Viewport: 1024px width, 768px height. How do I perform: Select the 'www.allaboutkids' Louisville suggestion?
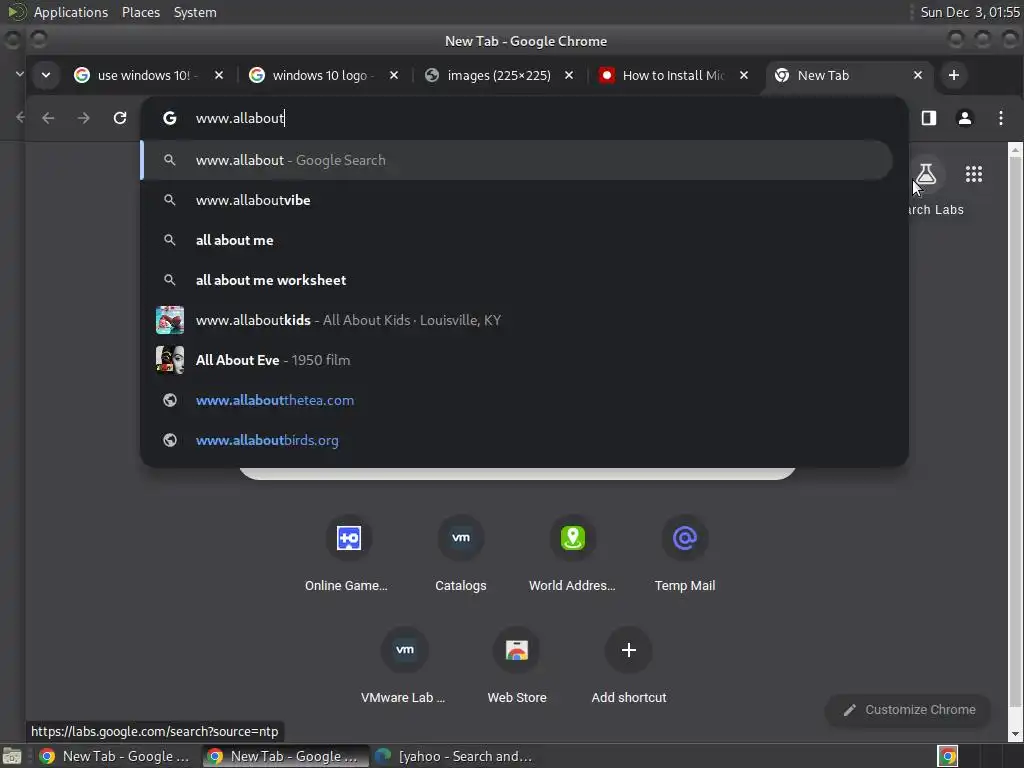[x=517, y=320]
